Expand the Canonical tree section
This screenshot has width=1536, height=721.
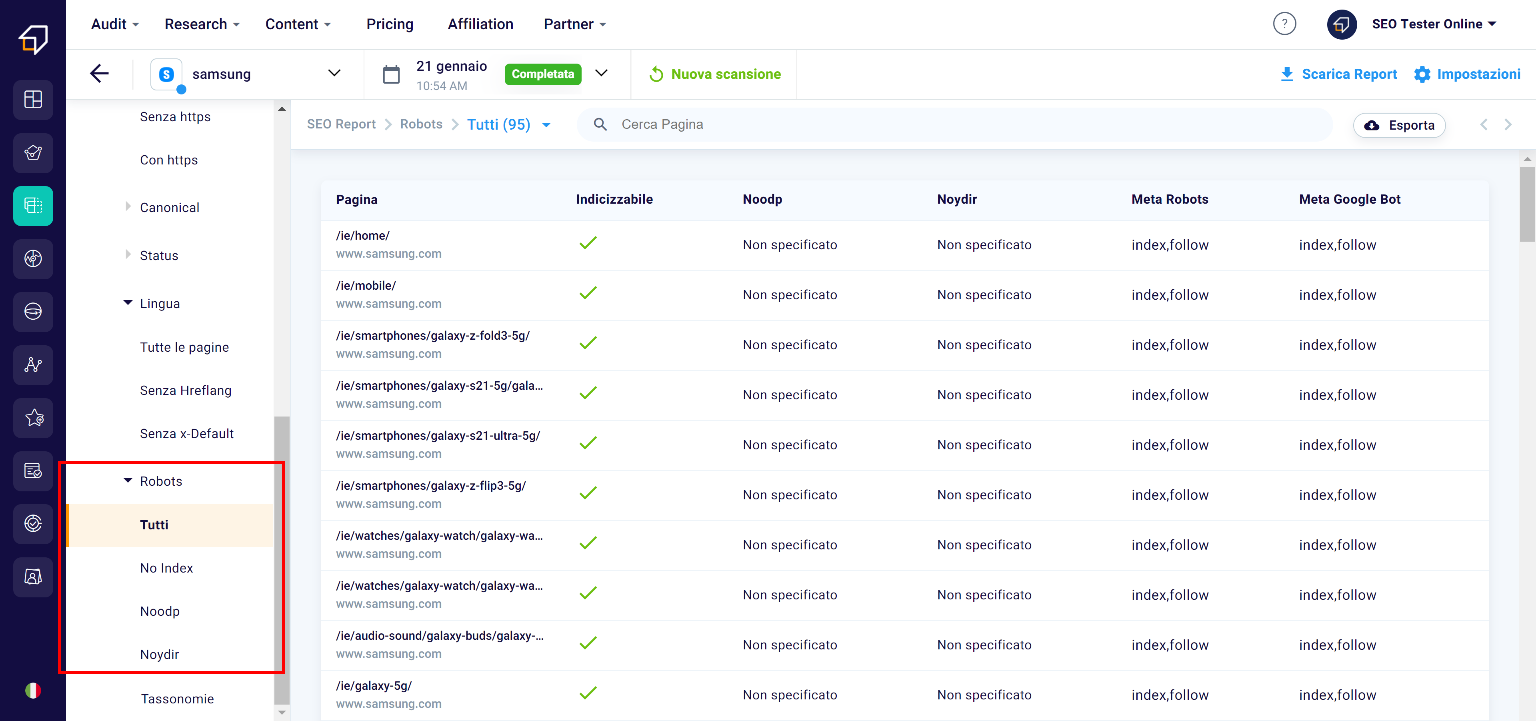(128, 207)
